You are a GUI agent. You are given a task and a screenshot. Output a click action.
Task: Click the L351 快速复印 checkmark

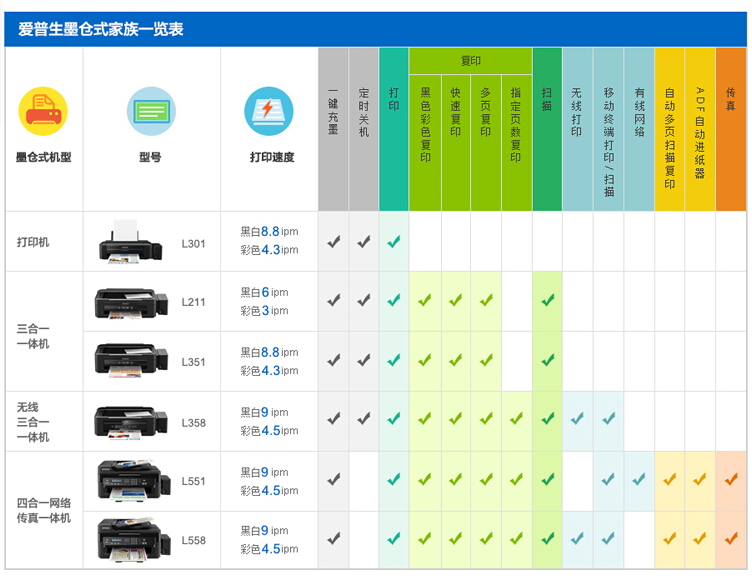tap(456, 360)
